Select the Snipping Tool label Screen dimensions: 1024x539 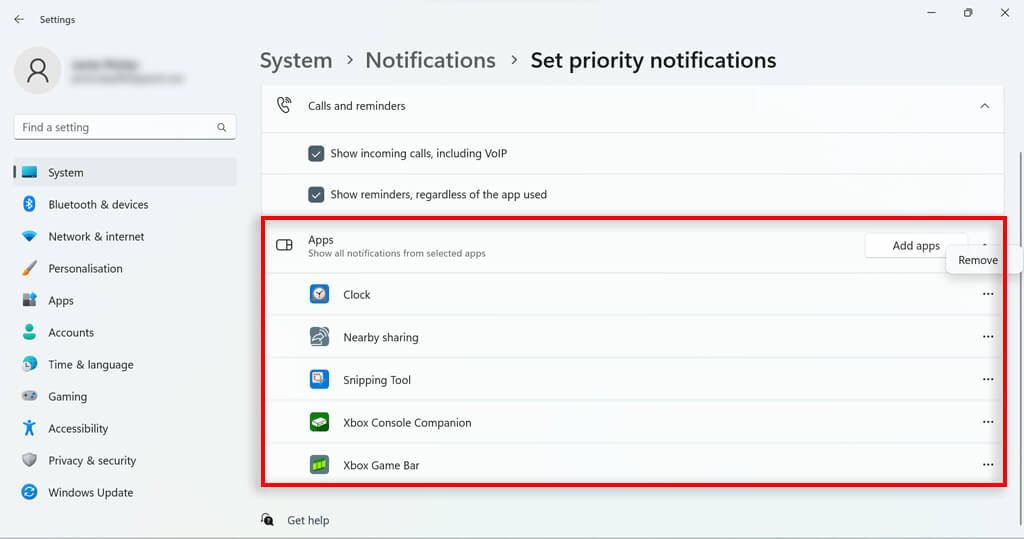[x=377, y=380]
